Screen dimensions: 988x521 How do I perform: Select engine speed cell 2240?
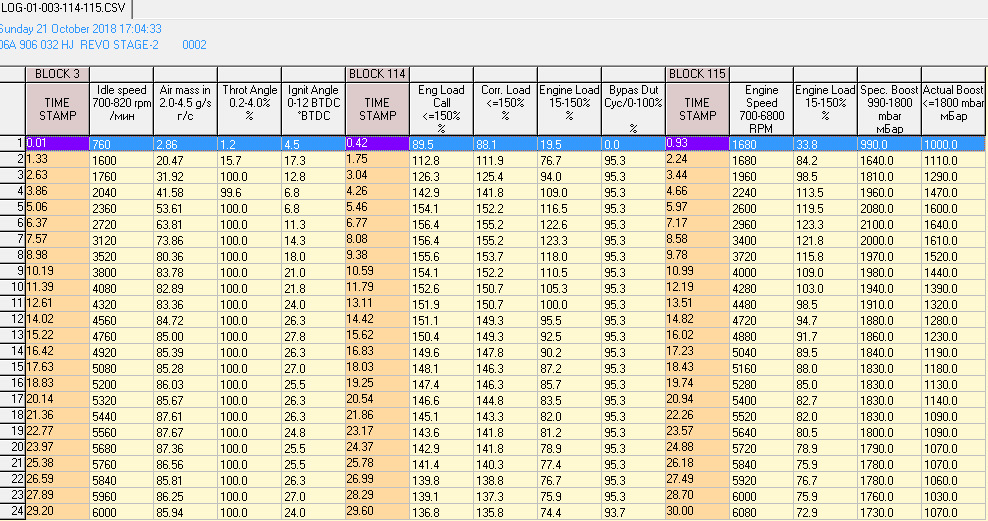[761, 192]
